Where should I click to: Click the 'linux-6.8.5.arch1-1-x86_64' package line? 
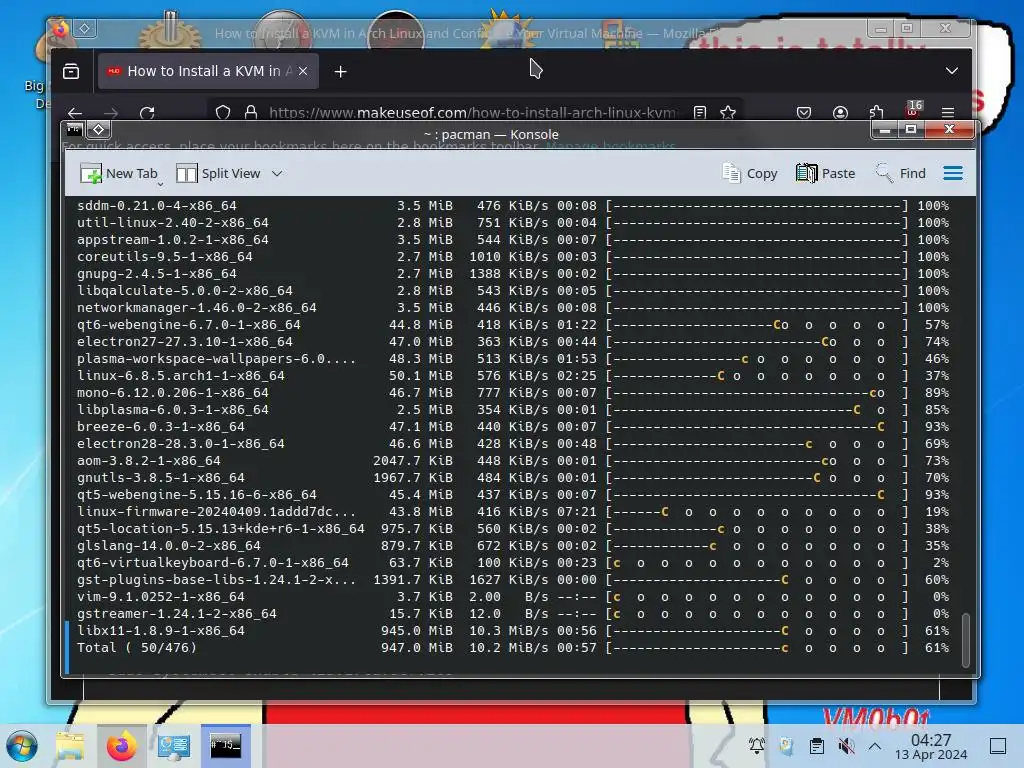513,376
